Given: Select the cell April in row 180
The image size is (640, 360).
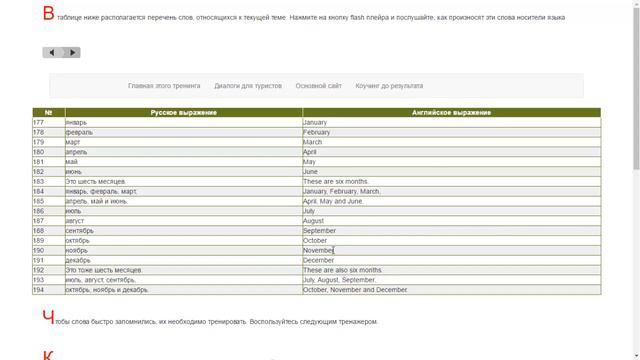Looking at the screenshot, I should pos(451,152).
